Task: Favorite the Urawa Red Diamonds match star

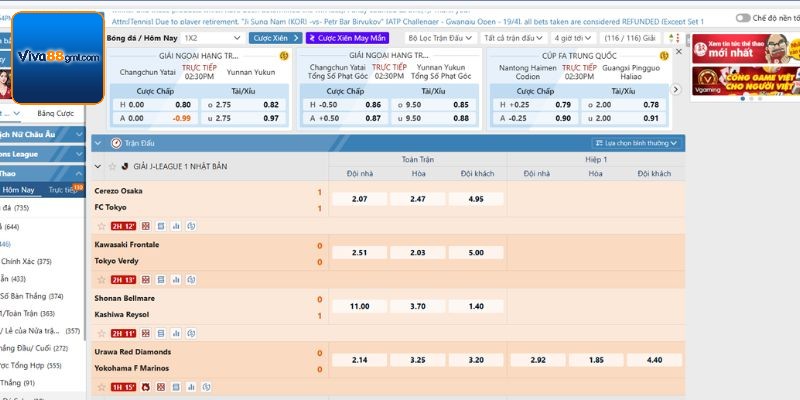Action: (102, 387)
